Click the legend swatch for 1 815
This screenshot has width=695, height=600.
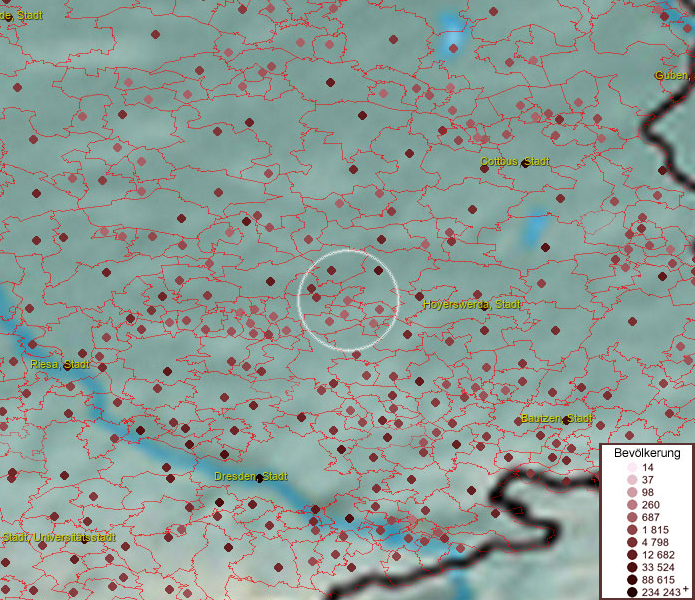632,530
